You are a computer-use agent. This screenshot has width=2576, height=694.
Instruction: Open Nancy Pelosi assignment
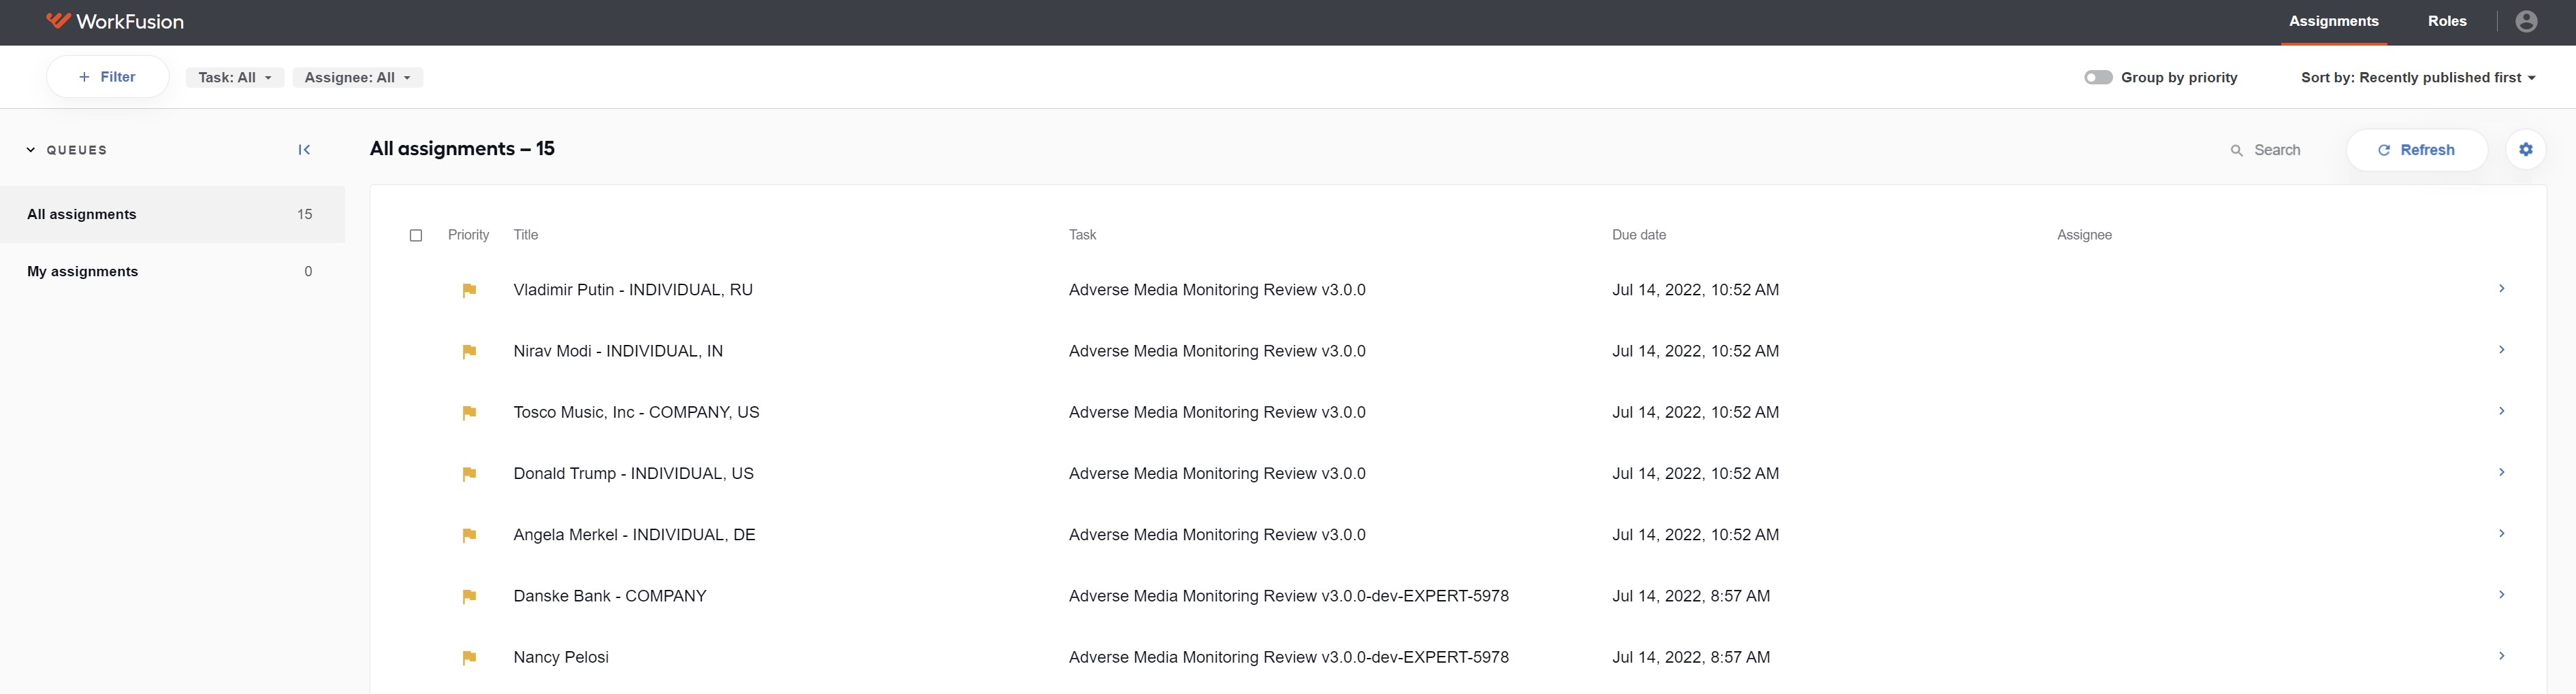(561, 657)
